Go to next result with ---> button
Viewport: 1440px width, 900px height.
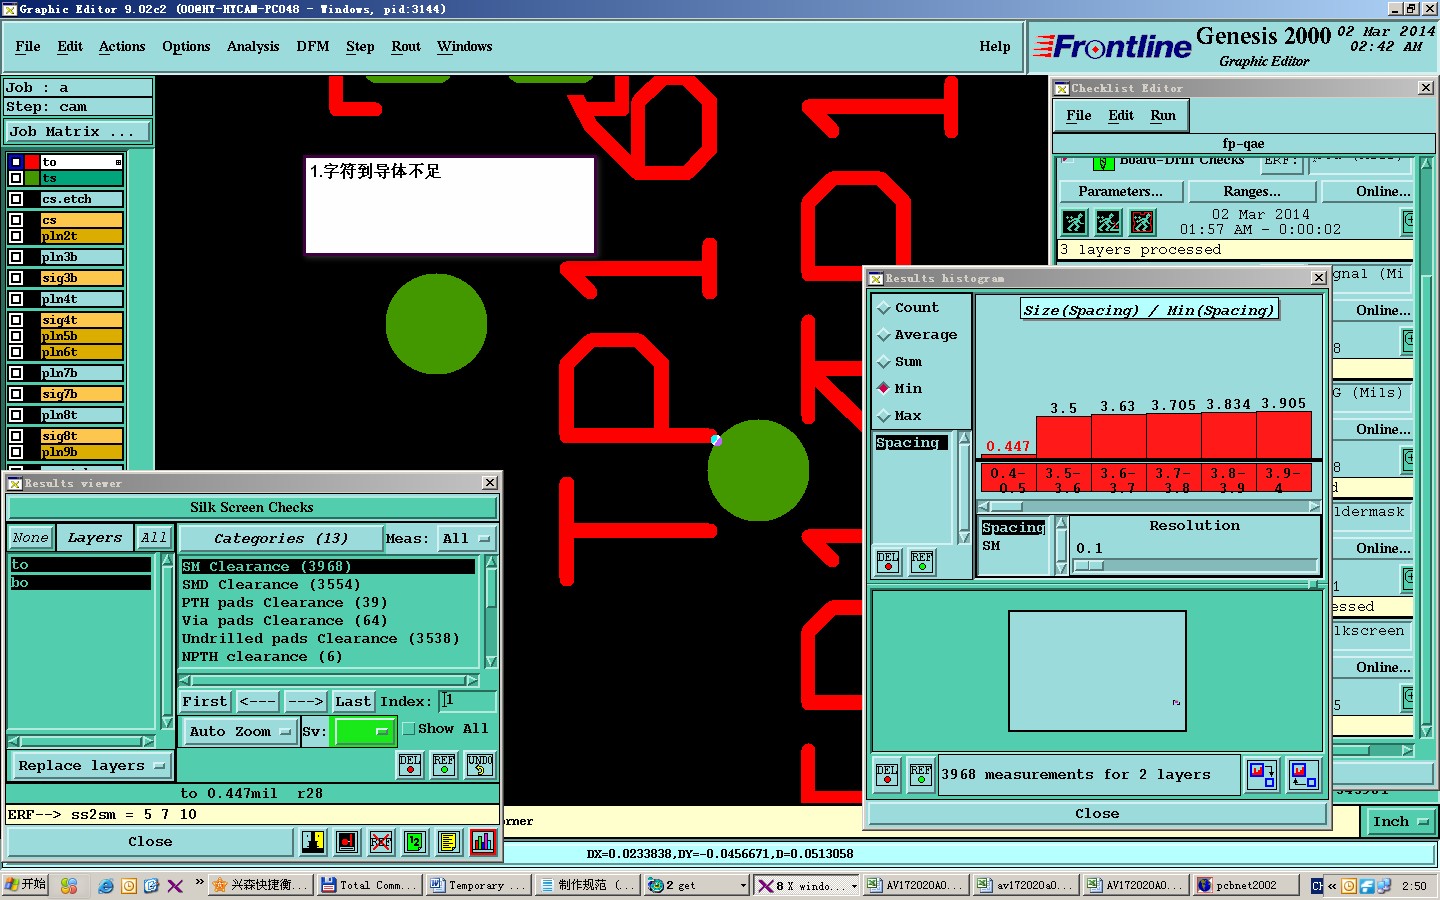305,702
